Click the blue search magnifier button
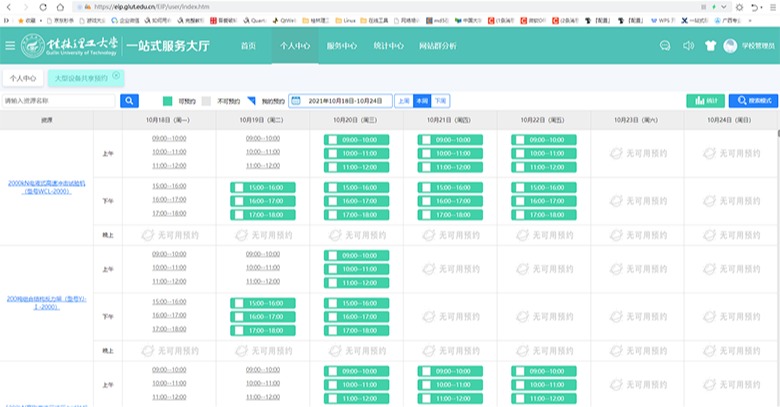The image size is (780, 407). [x=130, y=101]
